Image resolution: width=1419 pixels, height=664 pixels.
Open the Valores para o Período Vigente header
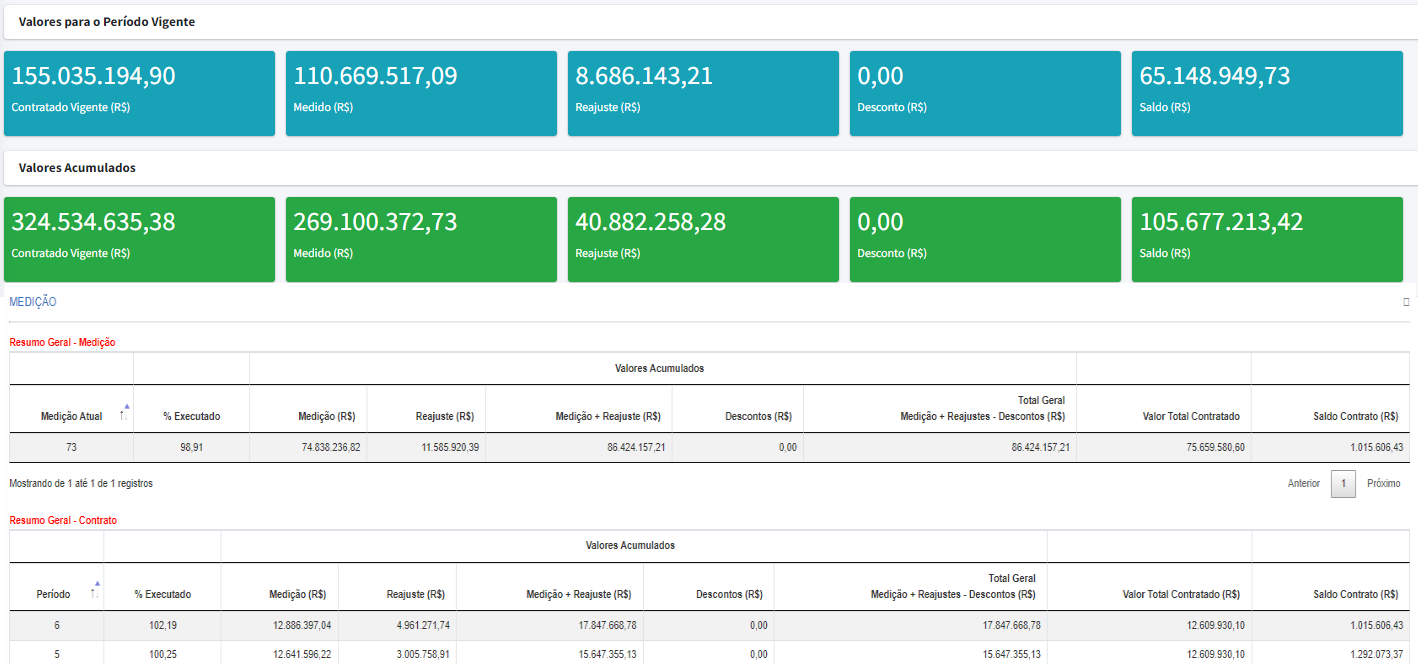pos(107,22)
